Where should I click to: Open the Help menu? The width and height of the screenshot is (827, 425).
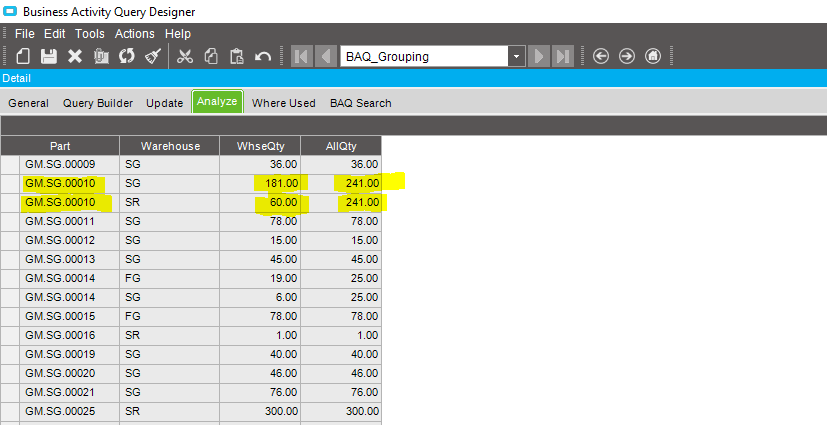click(178, 34)
